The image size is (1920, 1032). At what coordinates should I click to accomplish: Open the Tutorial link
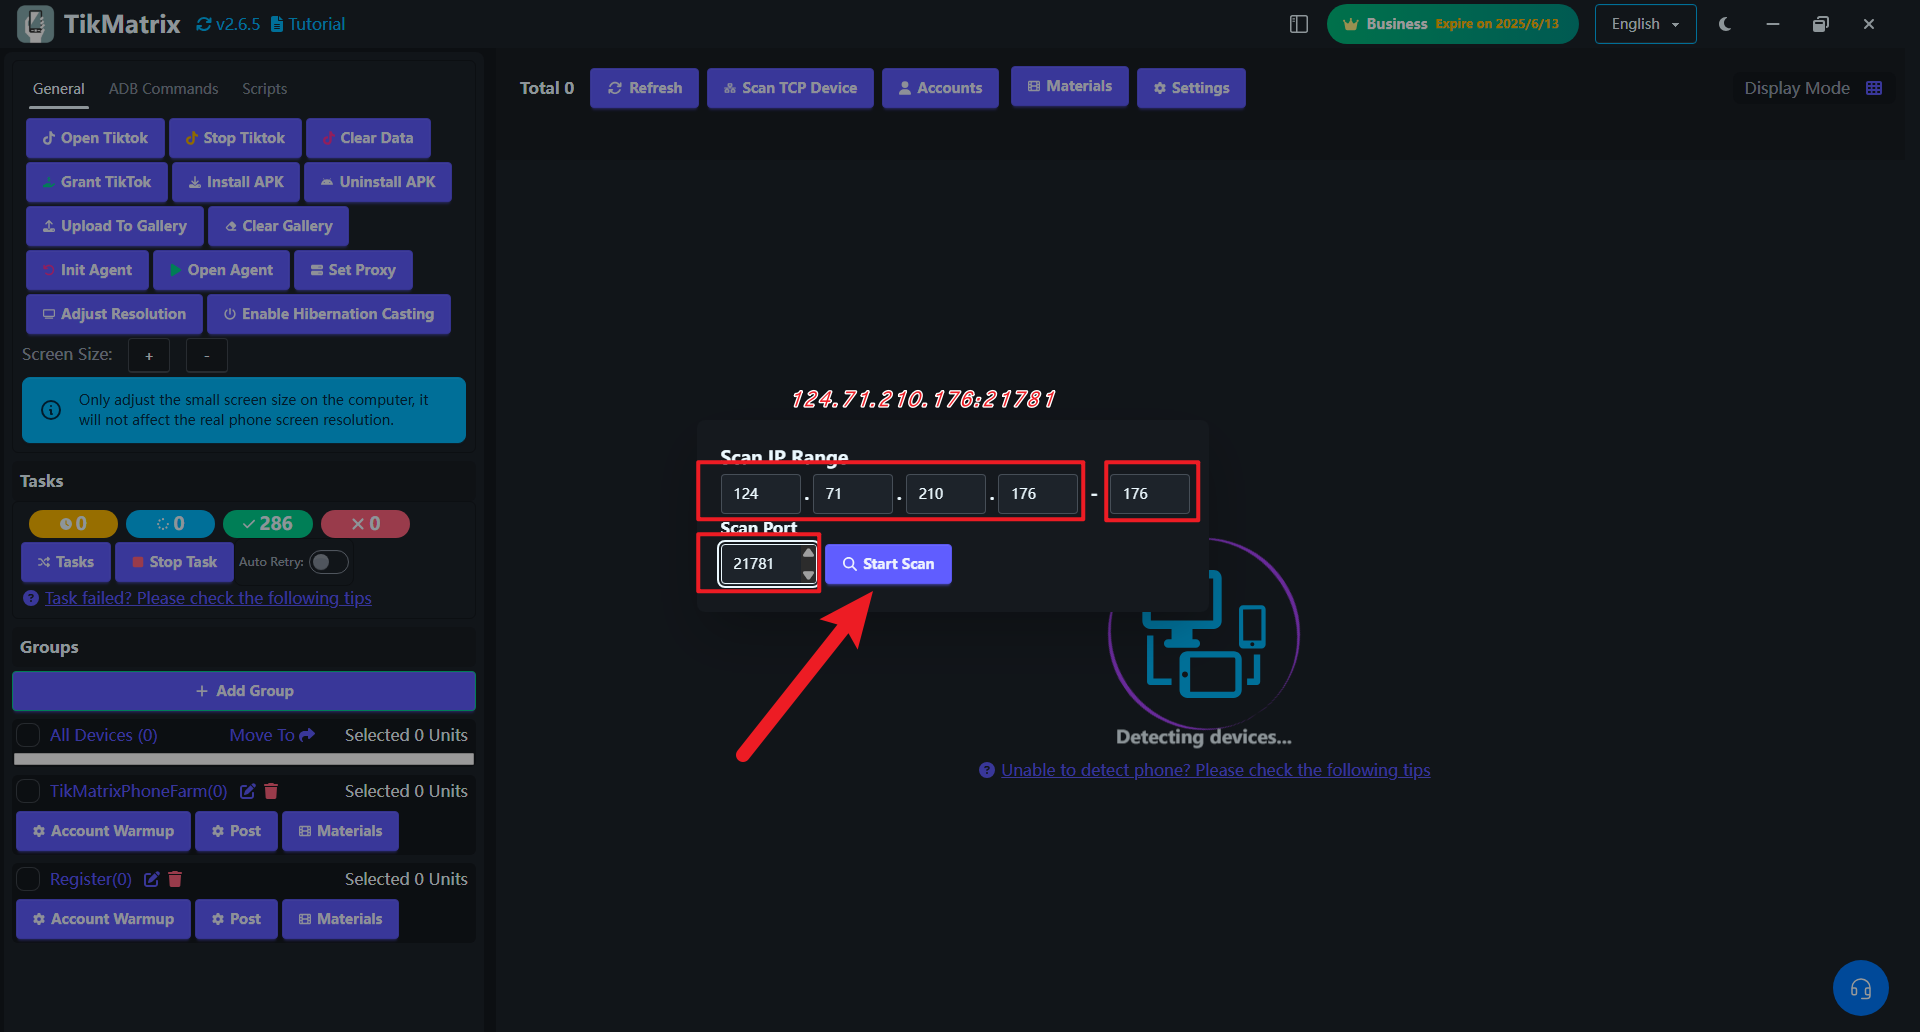coord(308,24)
